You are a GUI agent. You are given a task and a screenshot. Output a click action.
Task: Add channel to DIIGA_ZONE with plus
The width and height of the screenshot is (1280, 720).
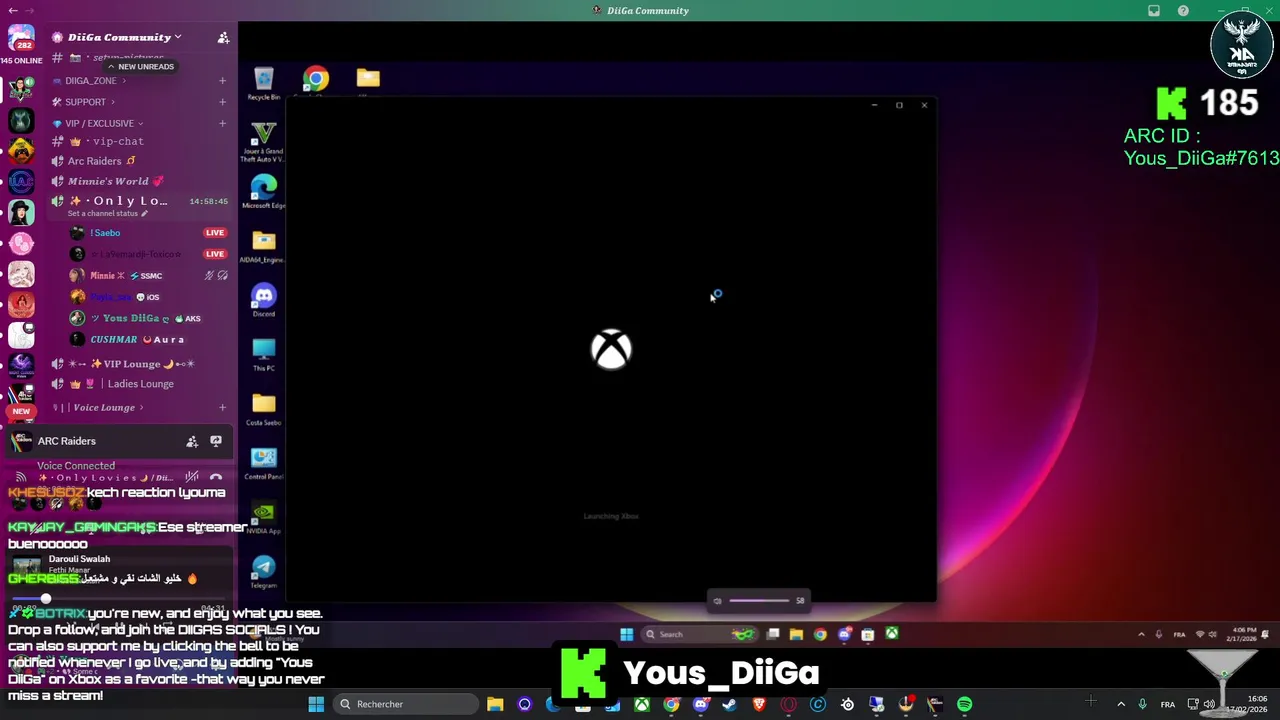[222, 81]
